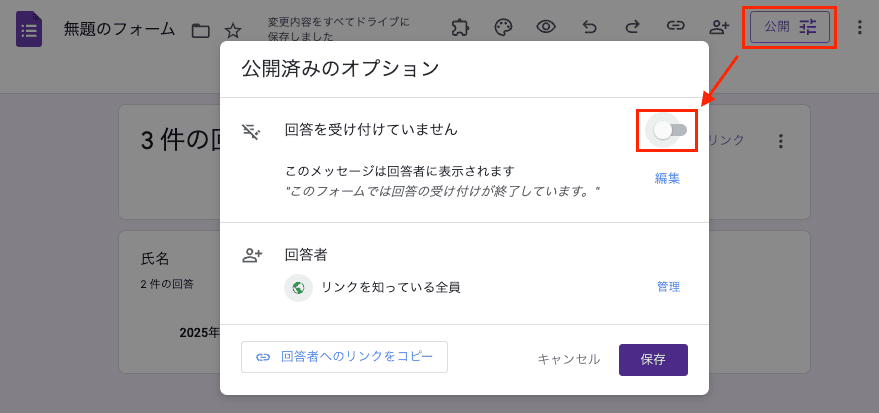Open the three-dot more menu in header
The image size is (879, 413).
click(859, 27)
